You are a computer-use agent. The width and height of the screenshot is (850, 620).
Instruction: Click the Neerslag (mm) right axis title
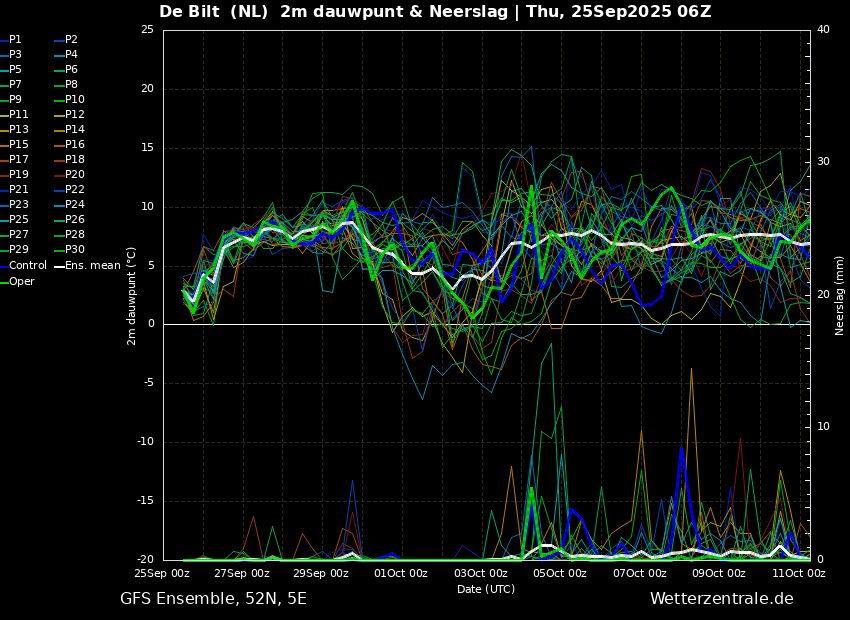coord(840,294)
